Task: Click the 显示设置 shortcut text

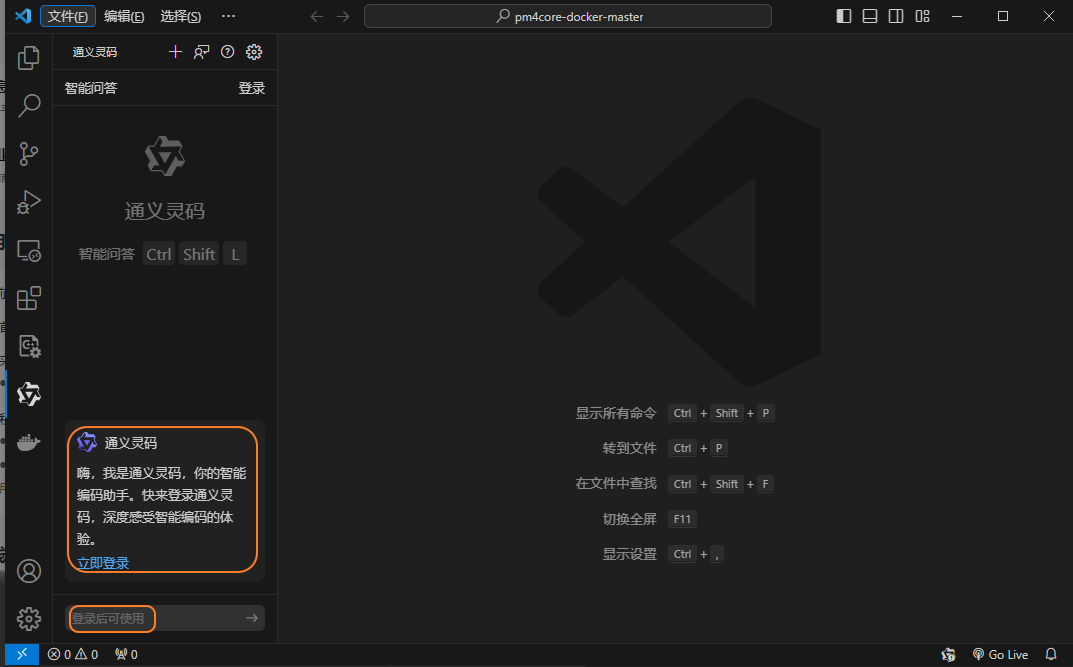Action: point(630,554)
